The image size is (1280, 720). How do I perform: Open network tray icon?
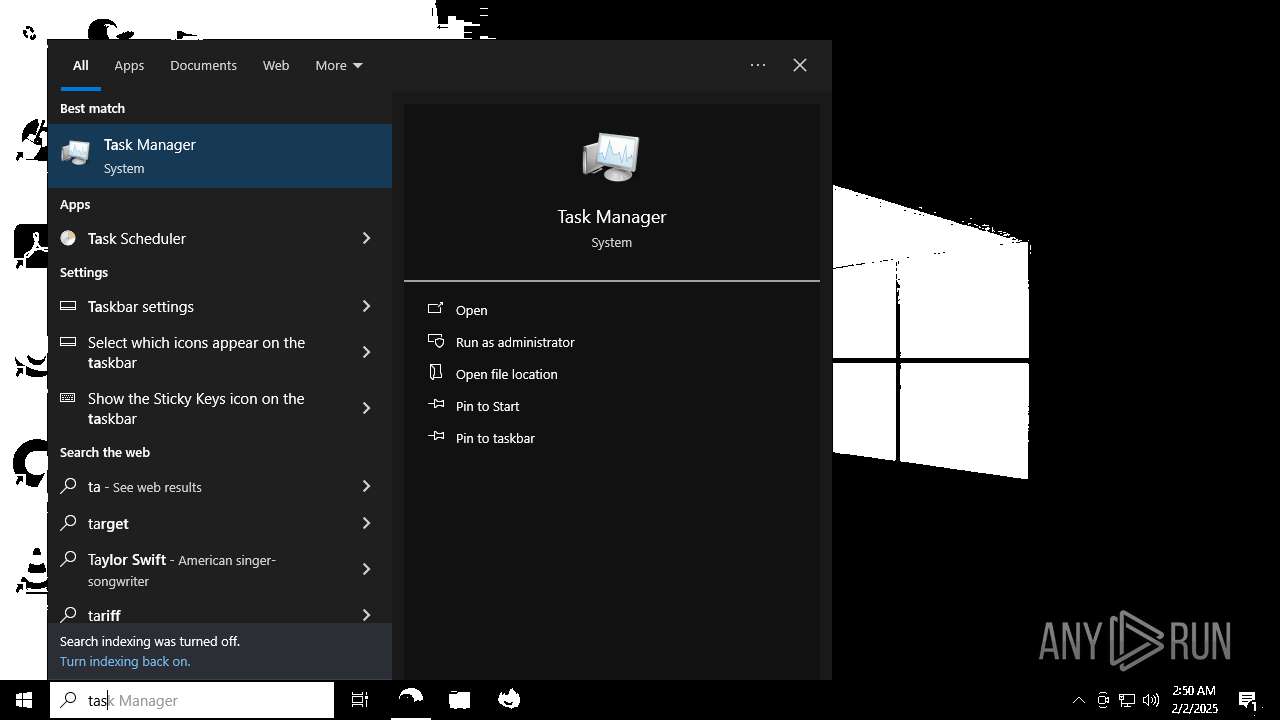[x=1127, y=700]
